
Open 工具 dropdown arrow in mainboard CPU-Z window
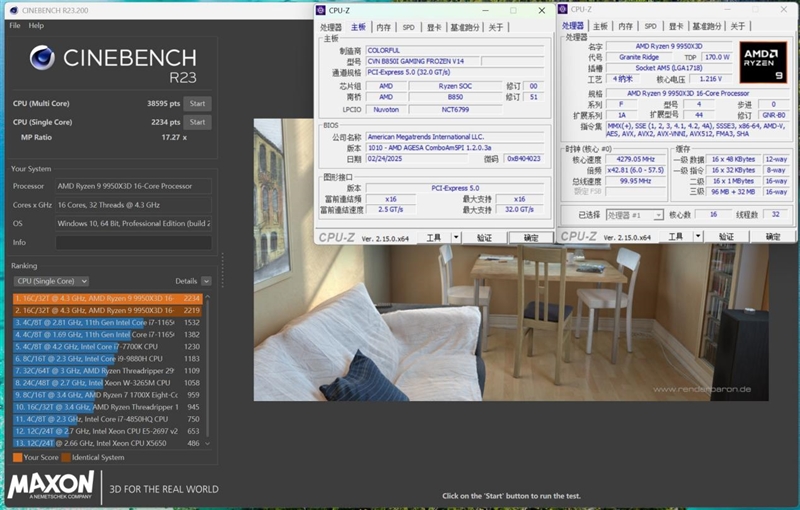point(456,238)
